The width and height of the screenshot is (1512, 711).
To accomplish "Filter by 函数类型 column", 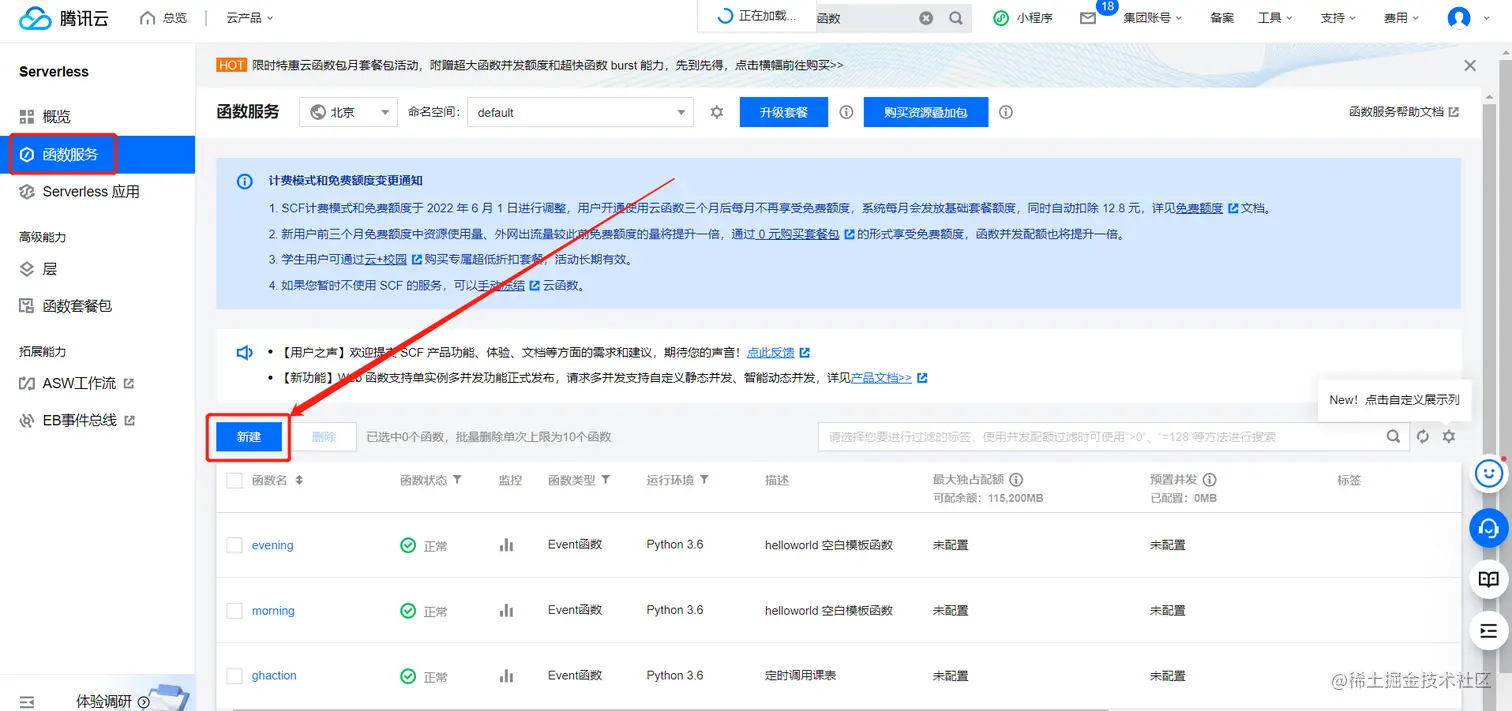I will click(605, 480).
